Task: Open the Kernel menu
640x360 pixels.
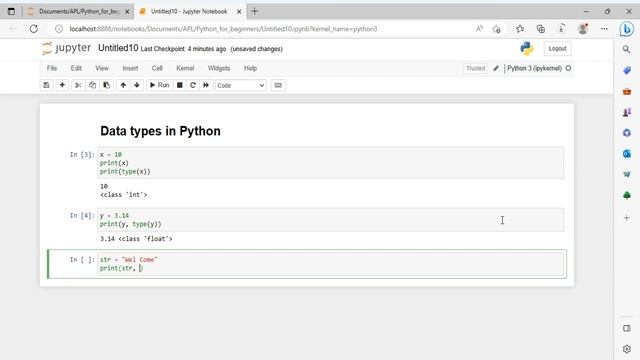Action: pos(185,68)
